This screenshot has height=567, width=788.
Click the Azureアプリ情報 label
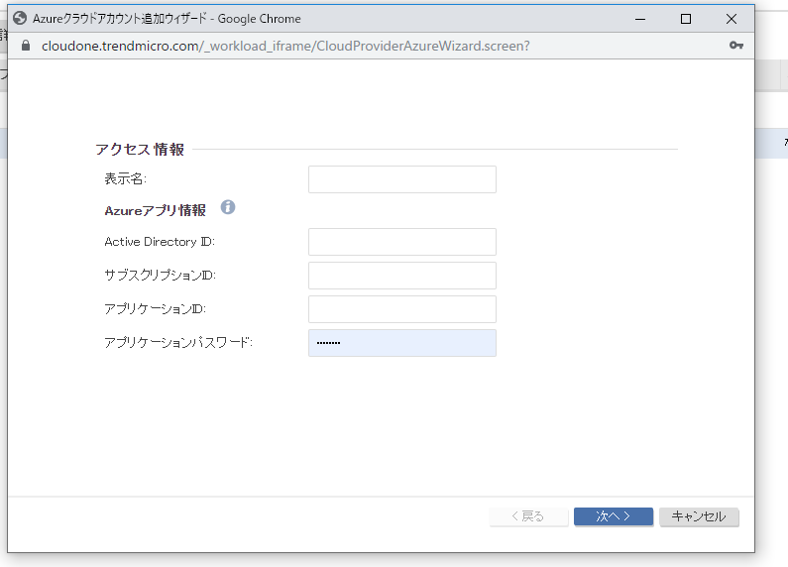(155, 210)
